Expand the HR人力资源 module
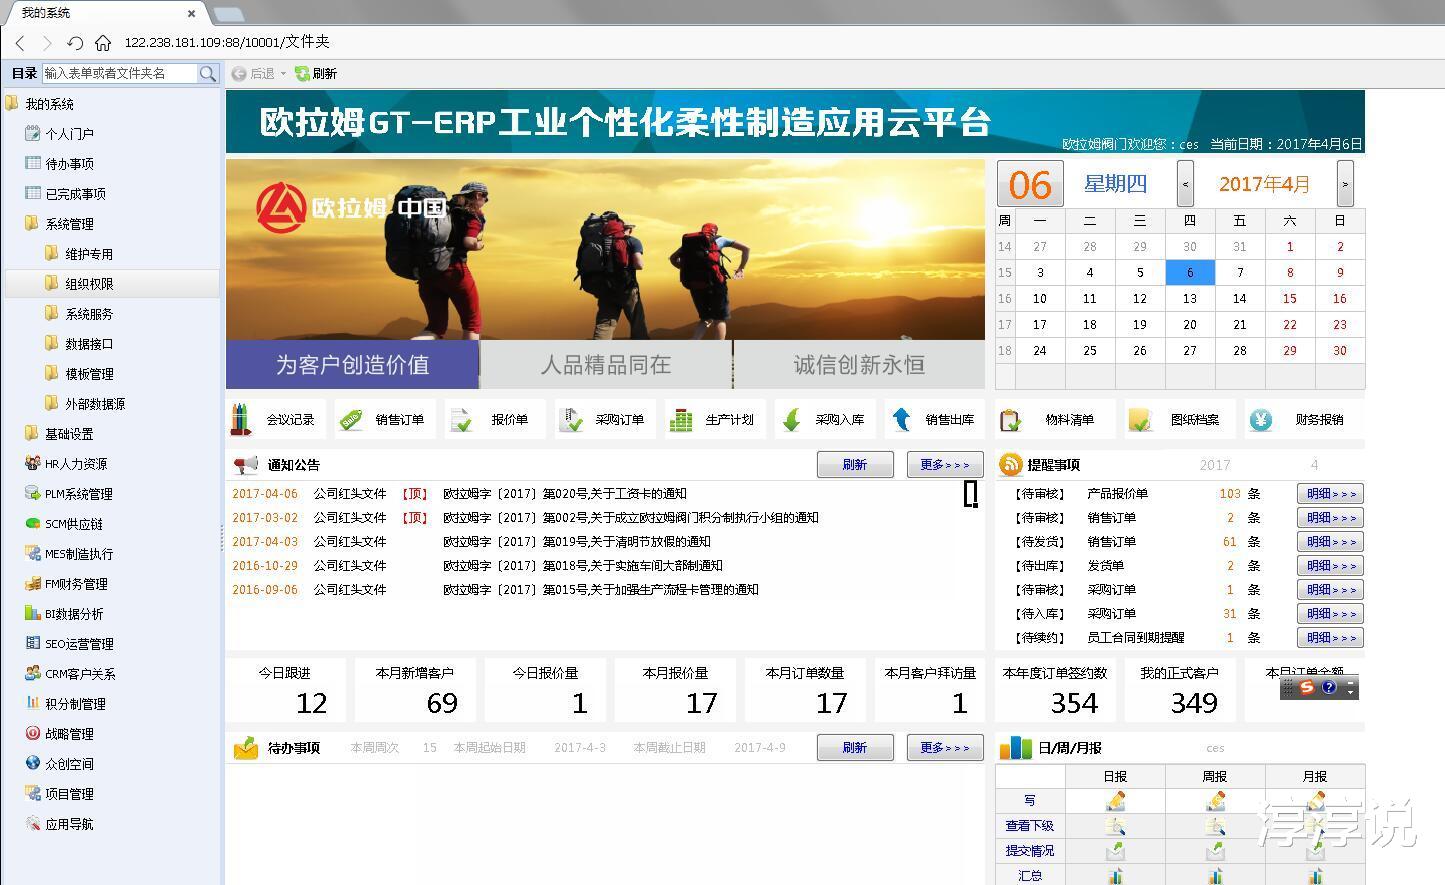Image resolution: width=1445 pixels, height=885 pixels. [76, 464]
